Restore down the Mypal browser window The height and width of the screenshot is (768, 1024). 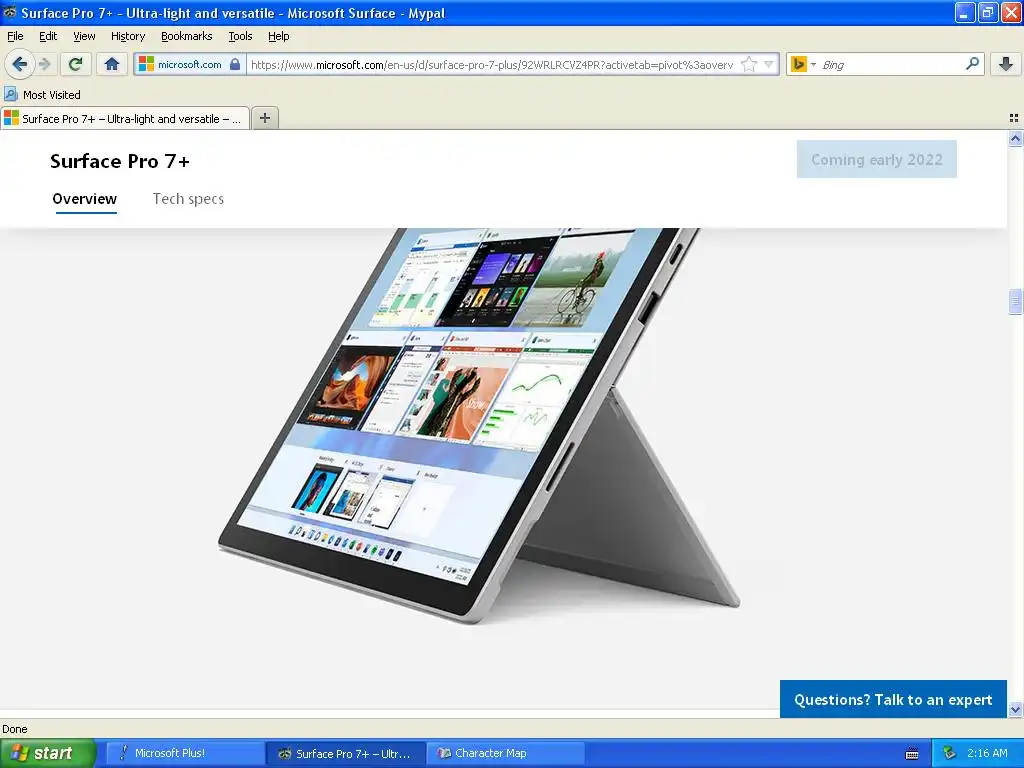(987, 12)
